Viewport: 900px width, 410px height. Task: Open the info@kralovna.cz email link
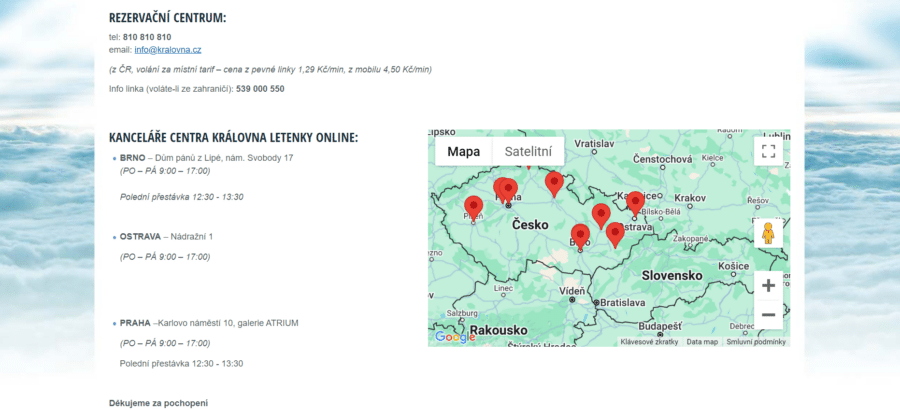168,50
